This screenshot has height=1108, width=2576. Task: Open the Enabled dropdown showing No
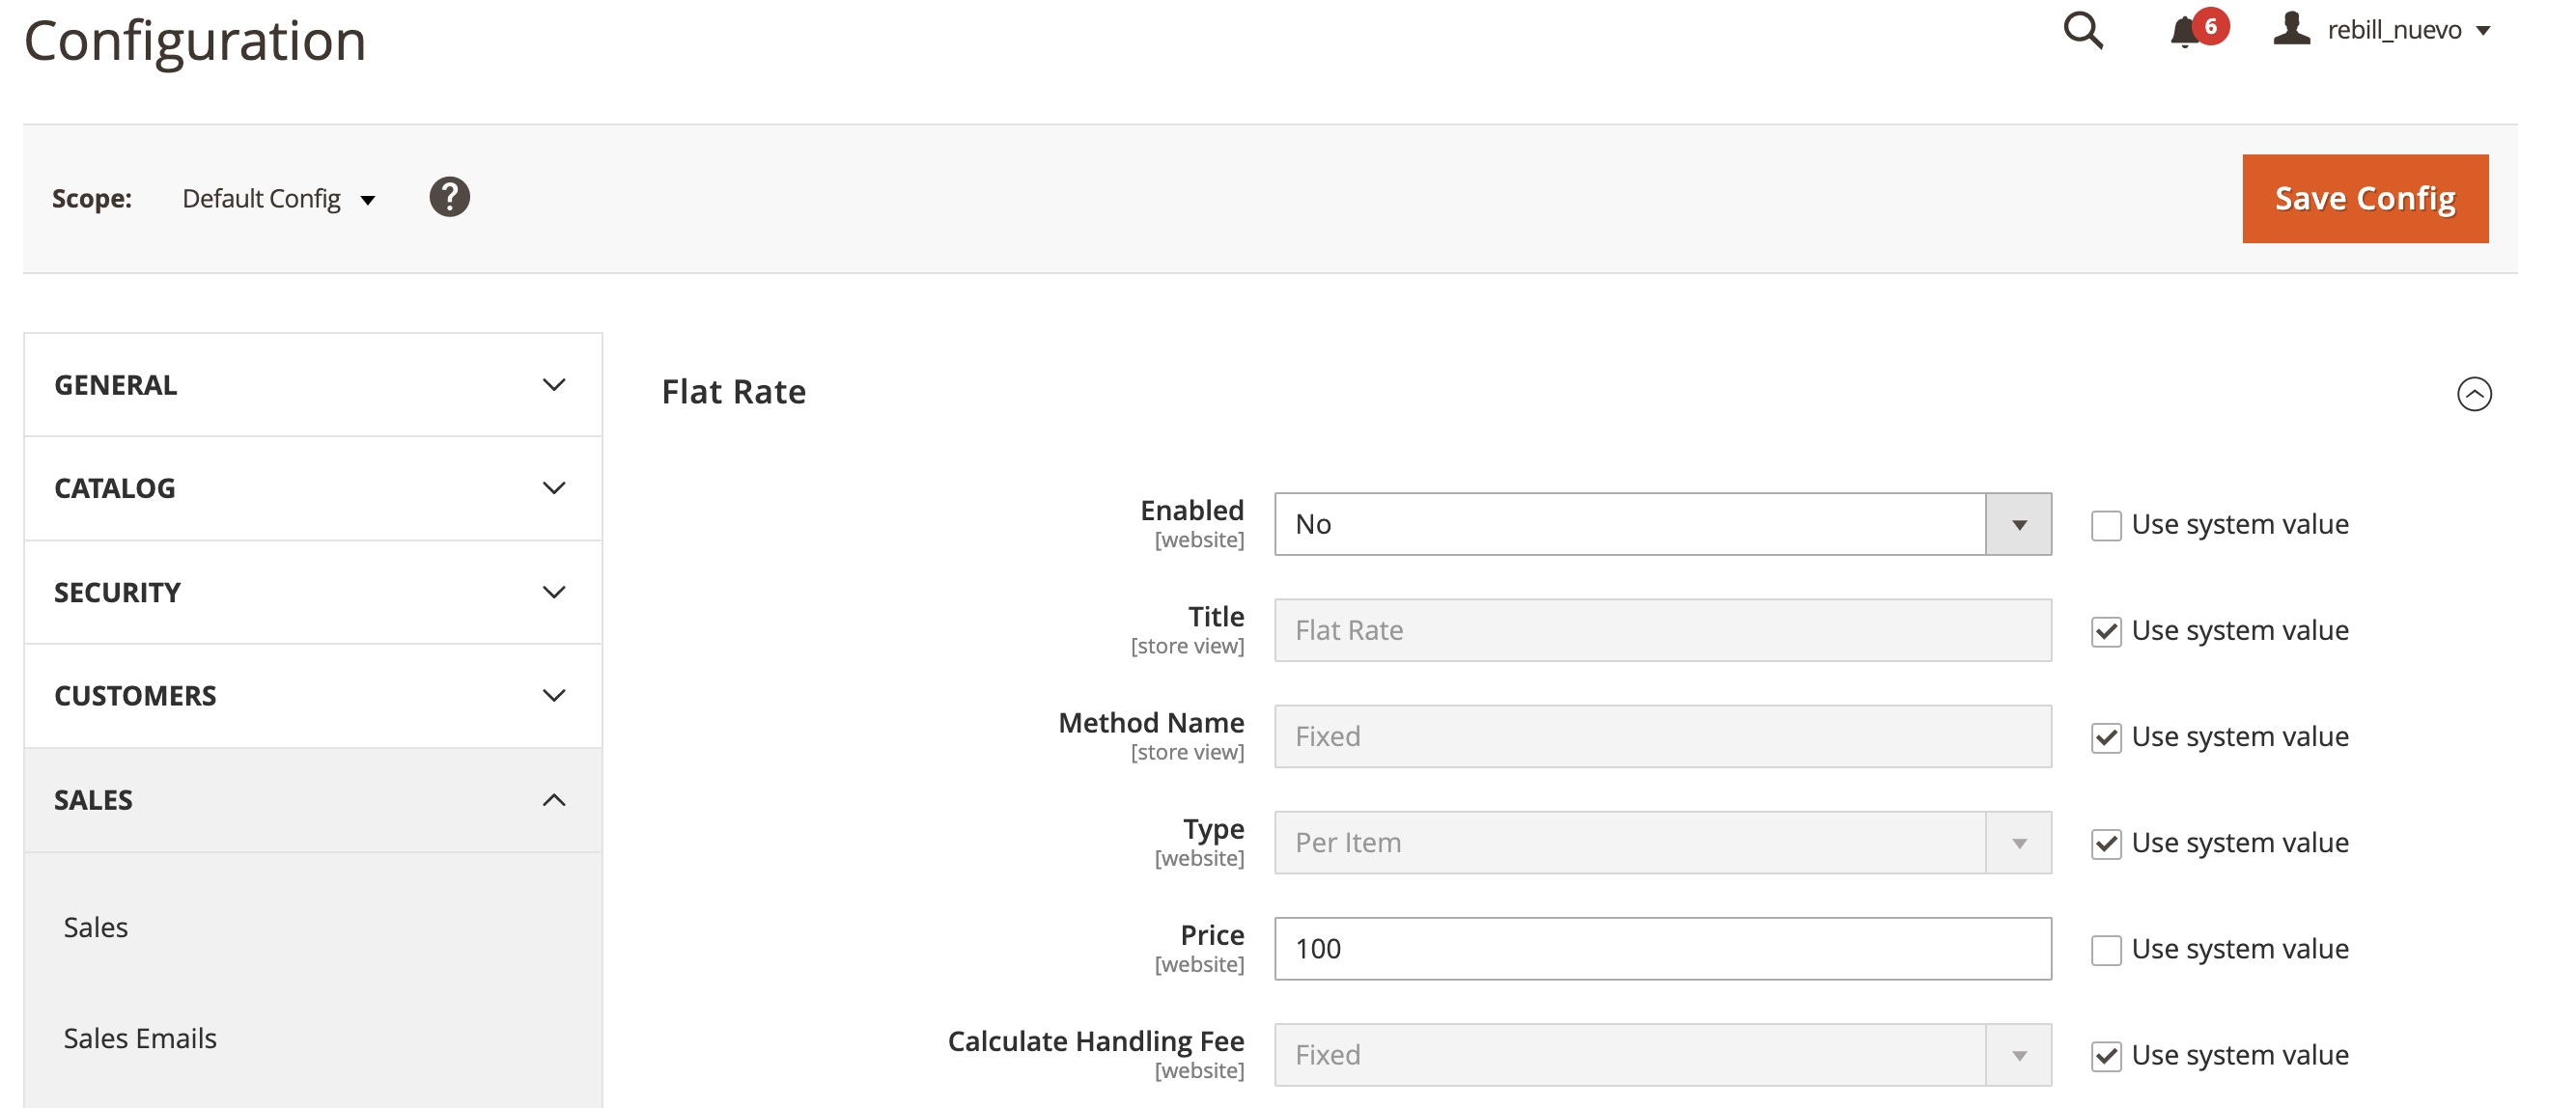coord(1662,524)
